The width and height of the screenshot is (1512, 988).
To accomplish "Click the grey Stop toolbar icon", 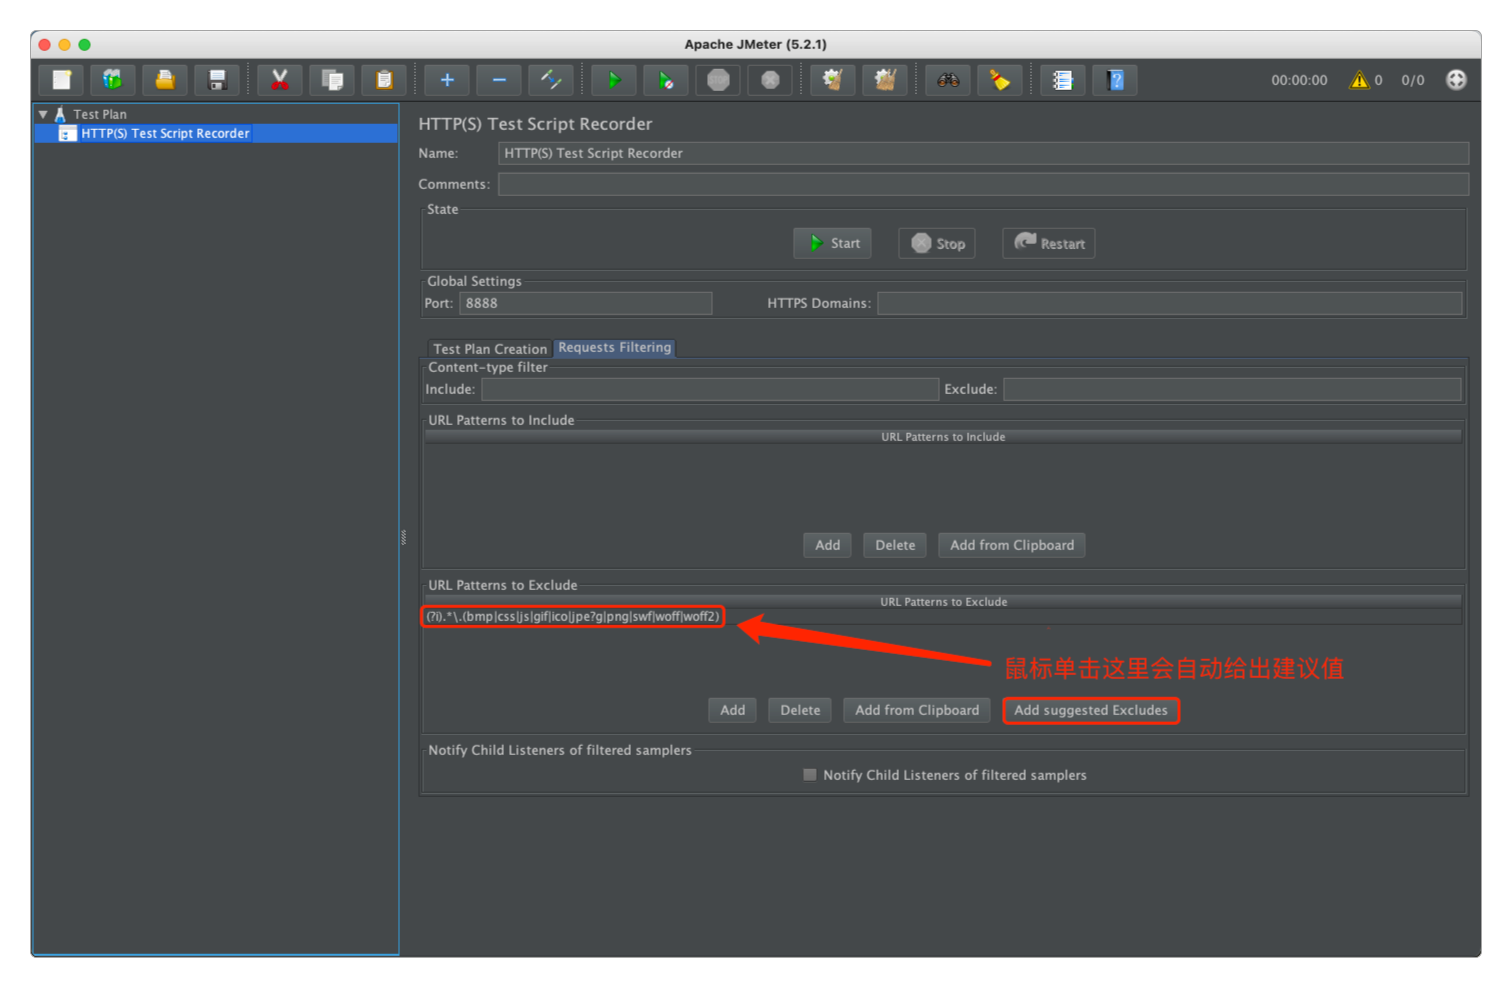I will pos(718,80).
